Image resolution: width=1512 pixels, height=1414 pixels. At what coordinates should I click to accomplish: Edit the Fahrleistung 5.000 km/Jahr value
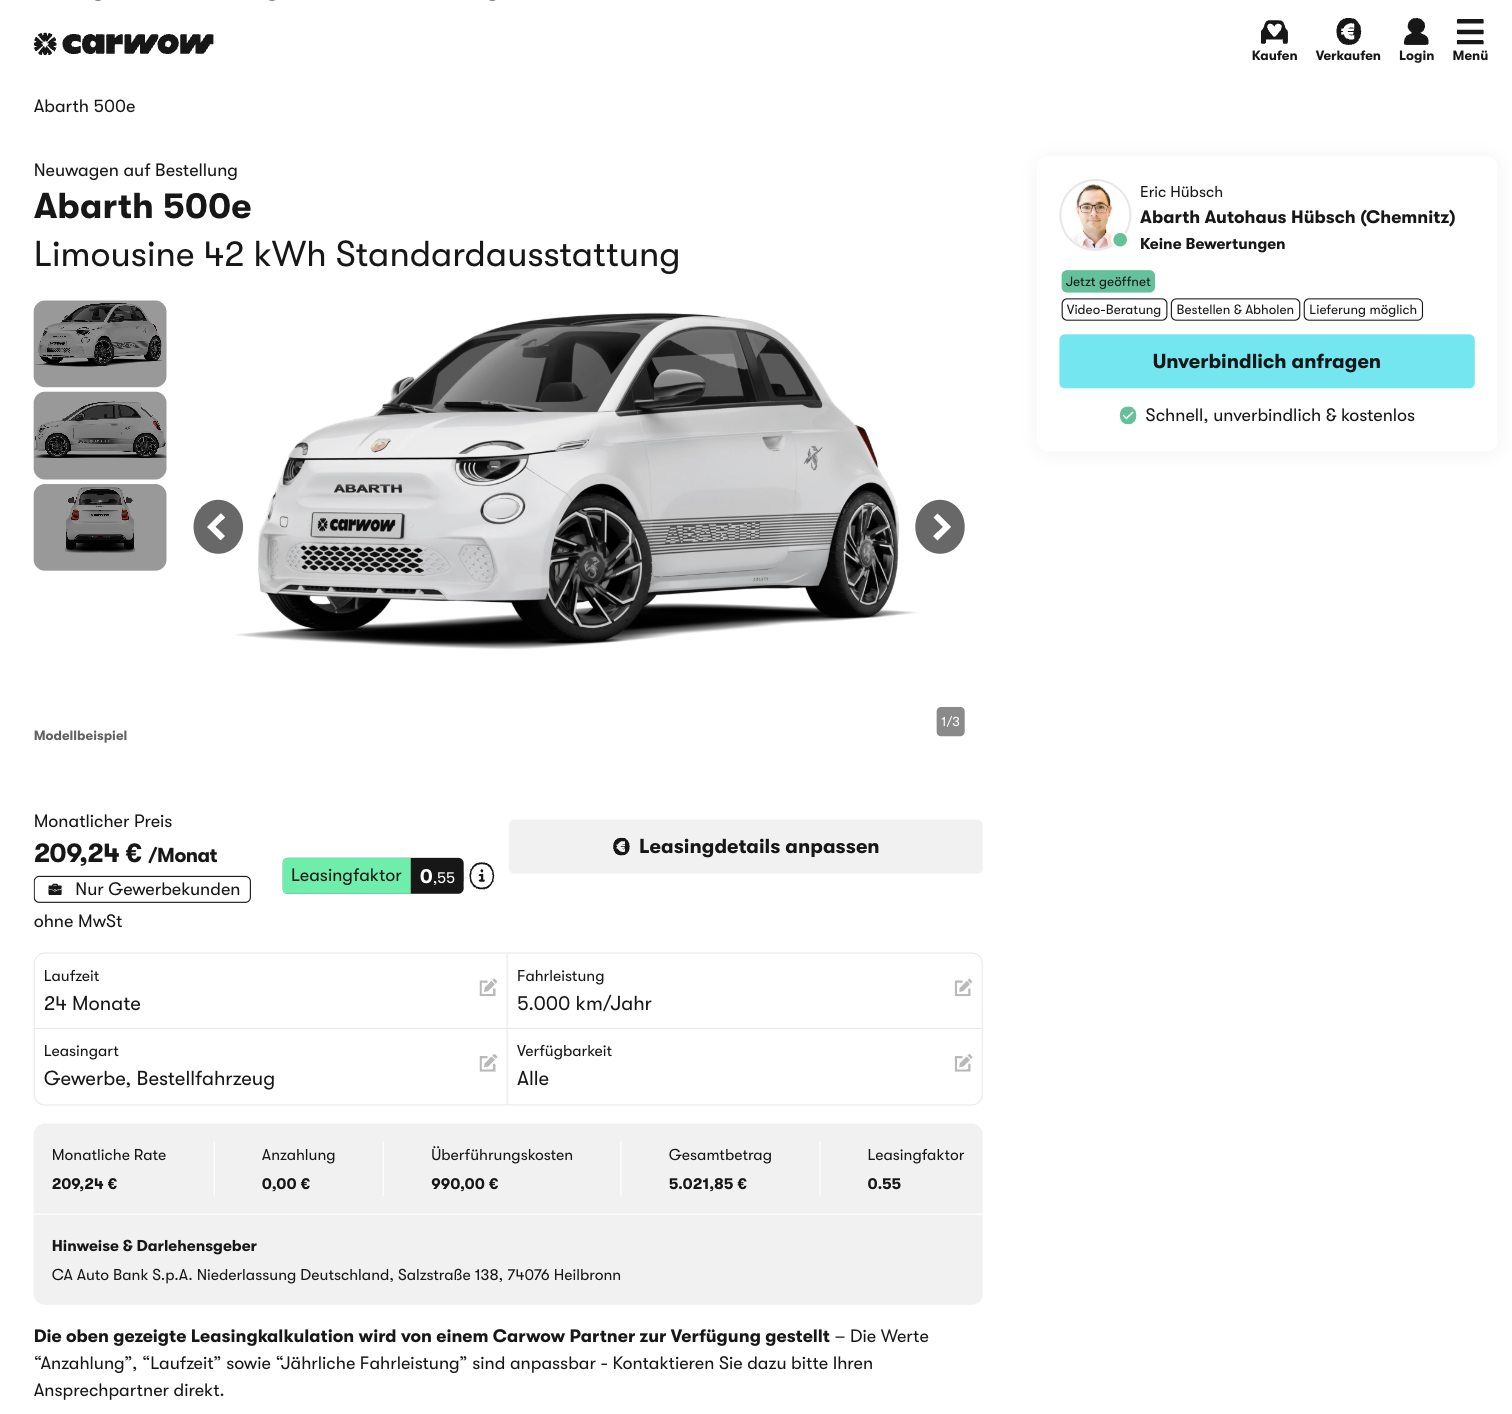tap(963, 988)
